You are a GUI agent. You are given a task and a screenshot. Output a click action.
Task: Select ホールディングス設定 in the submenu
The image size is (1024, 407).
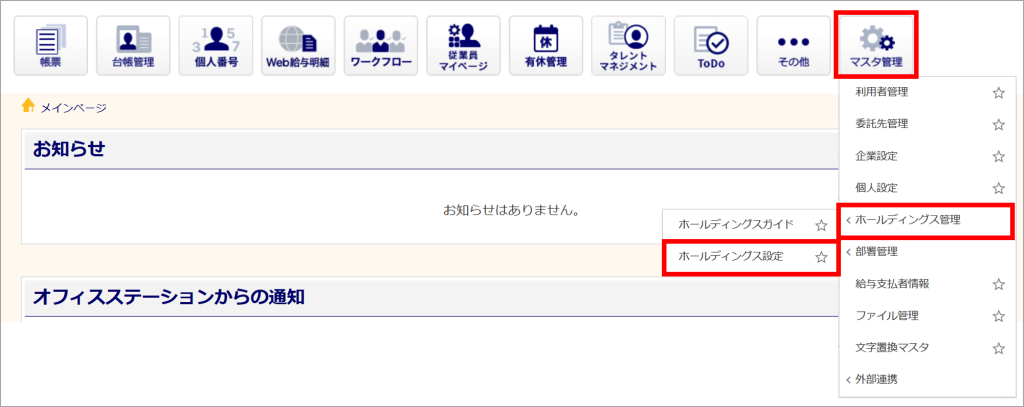point(731,257)
